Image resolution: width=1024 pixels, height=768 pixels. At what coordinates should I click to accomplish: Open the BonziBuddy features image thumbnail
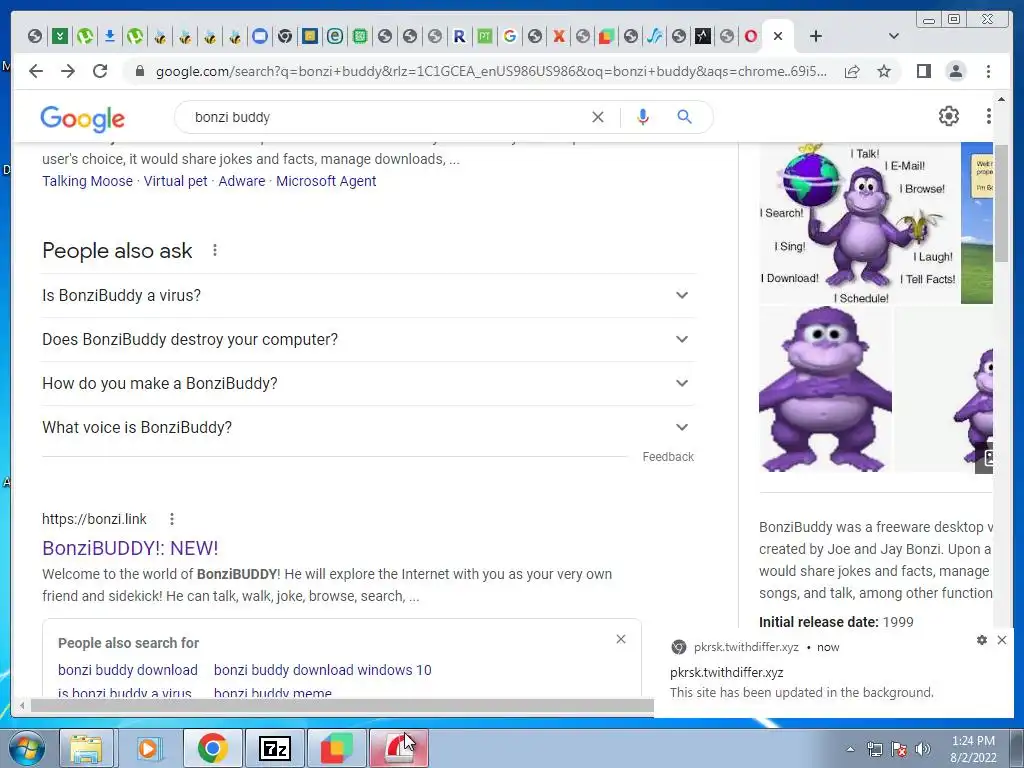[x=858, y=223]
